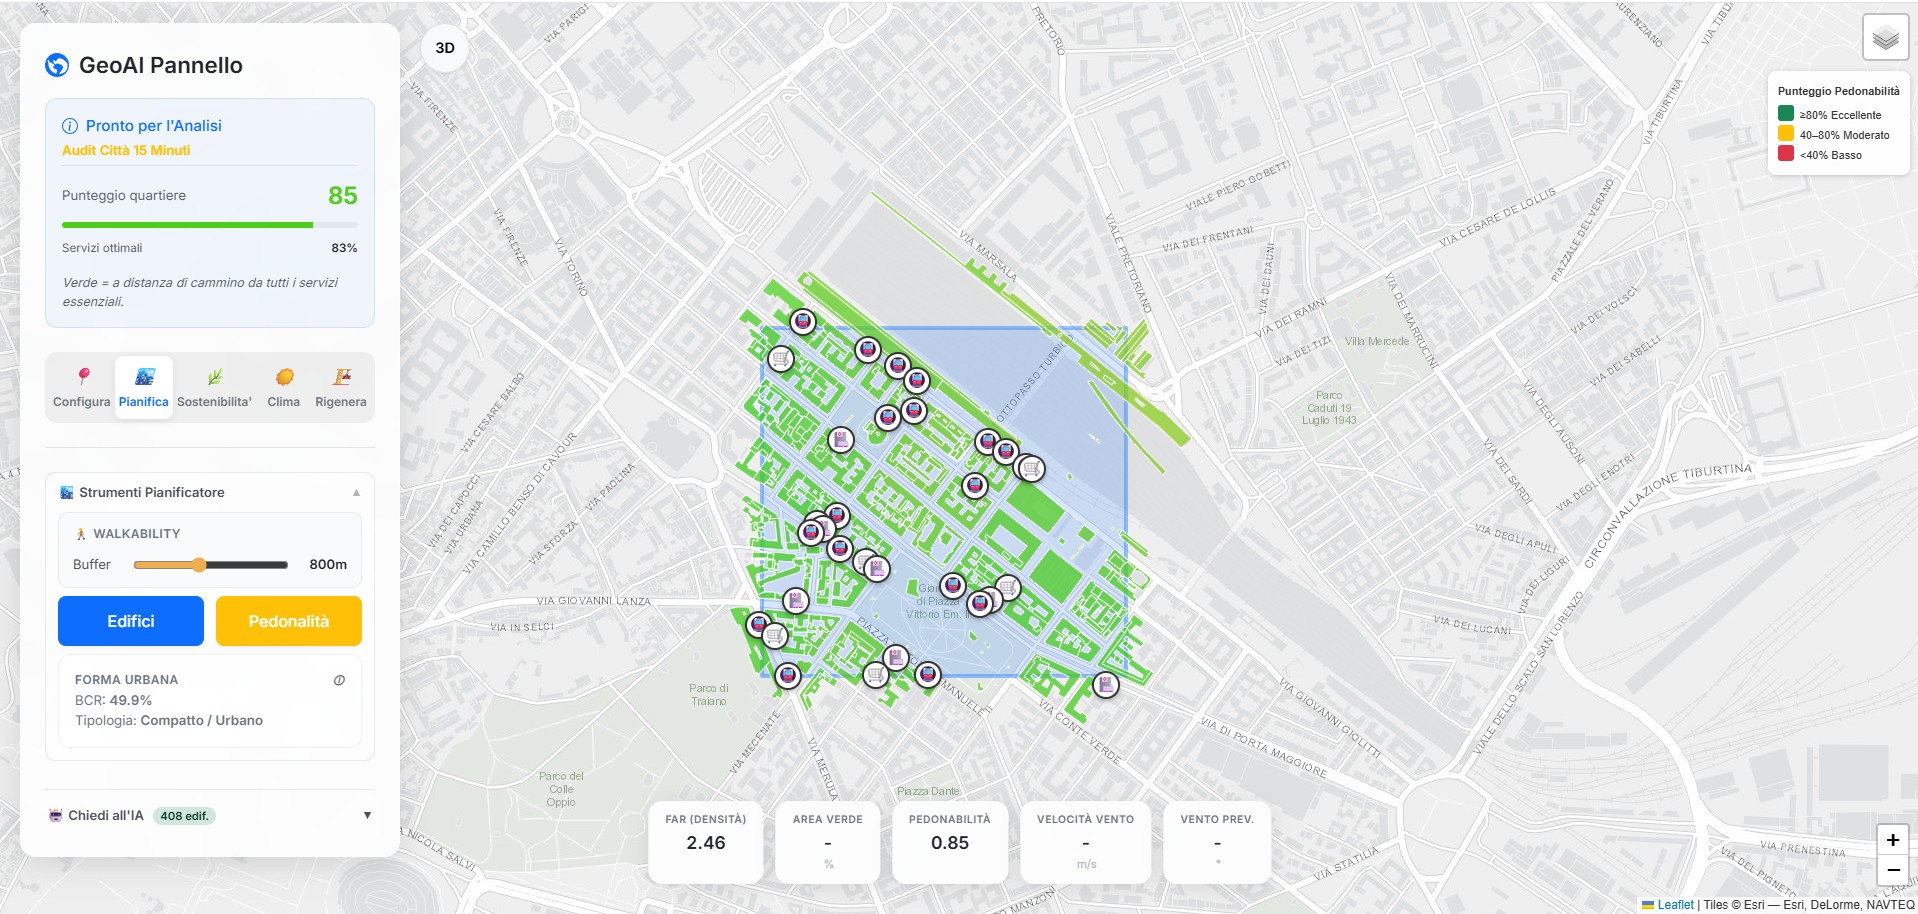Expand the Chiedi all'IA section arrow
The height and width of the screenshot is (914, 1918).
coord(367,816)
